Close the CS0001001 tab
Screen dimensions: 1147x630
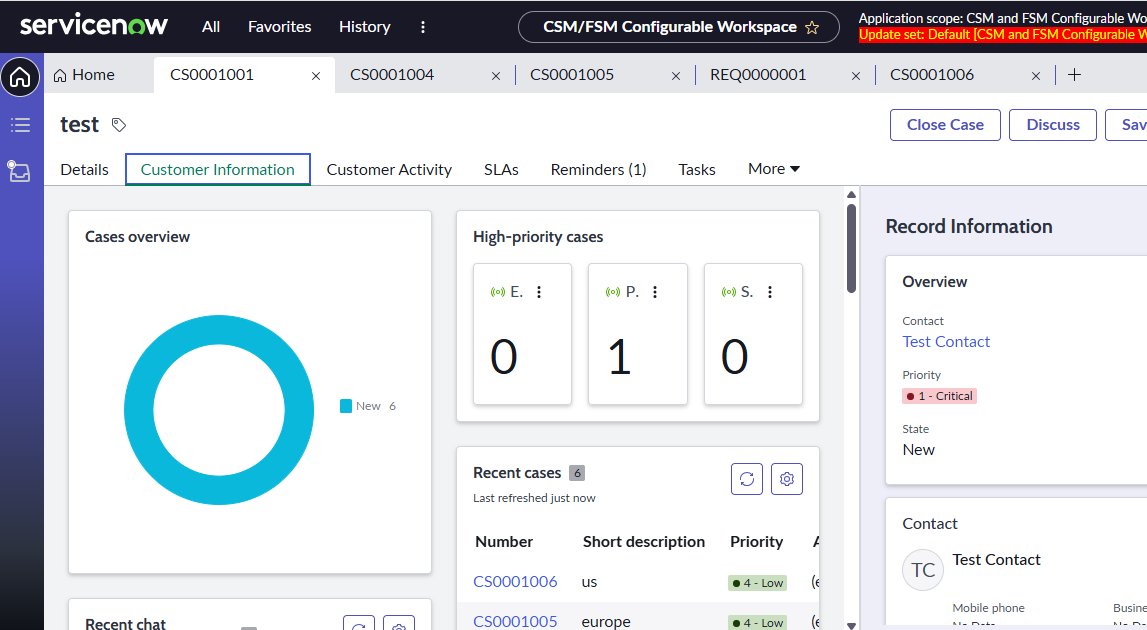[x=316, y=75]
